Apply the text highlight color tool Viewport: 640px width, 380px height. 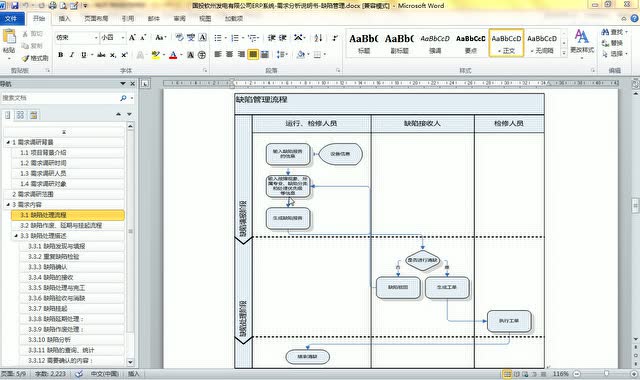point(155,54)
